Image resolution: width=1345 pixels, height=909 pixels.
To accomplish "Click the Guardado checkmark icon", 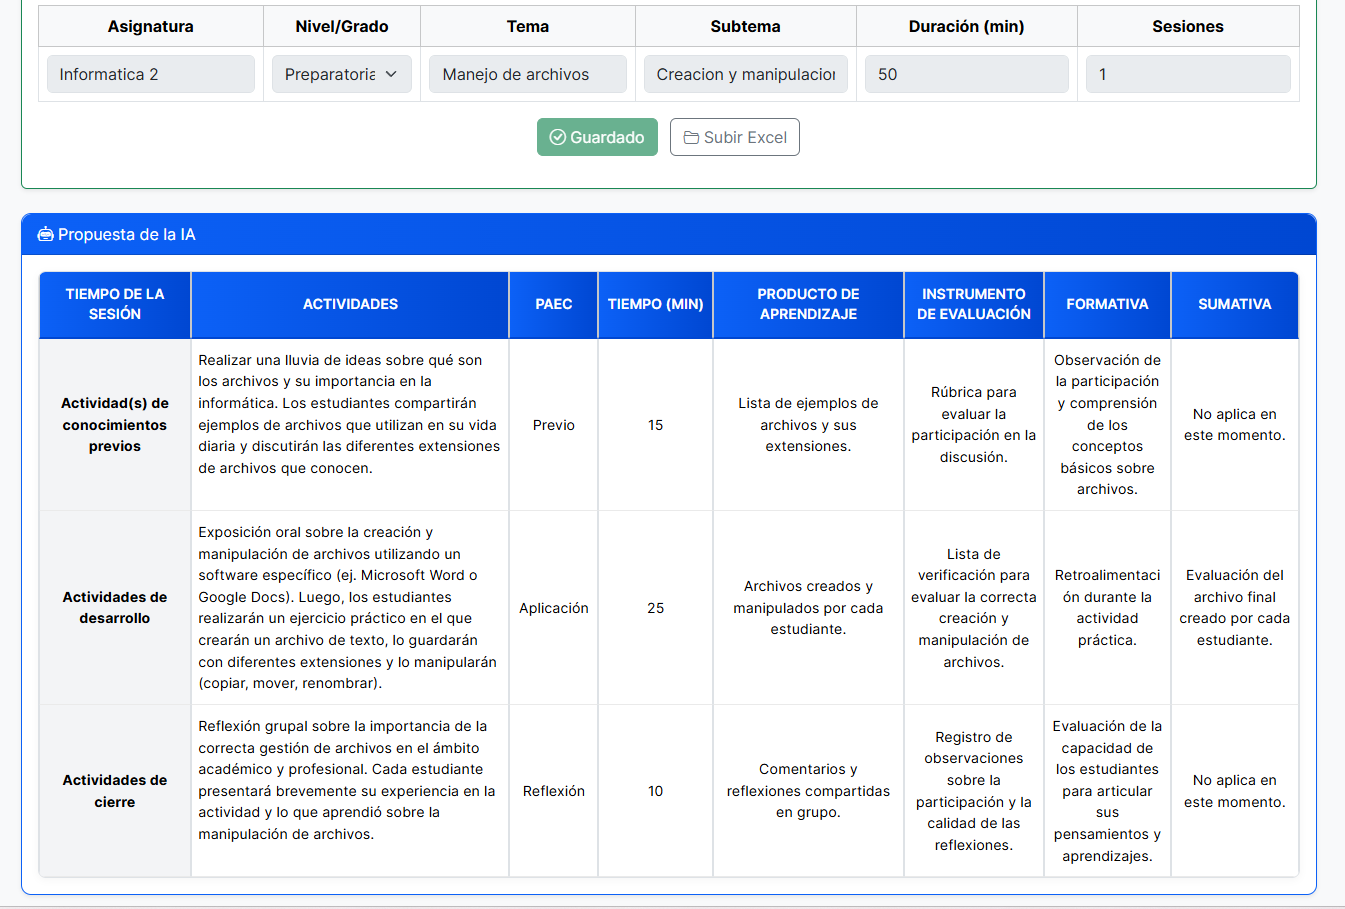I will pos(558,138).
